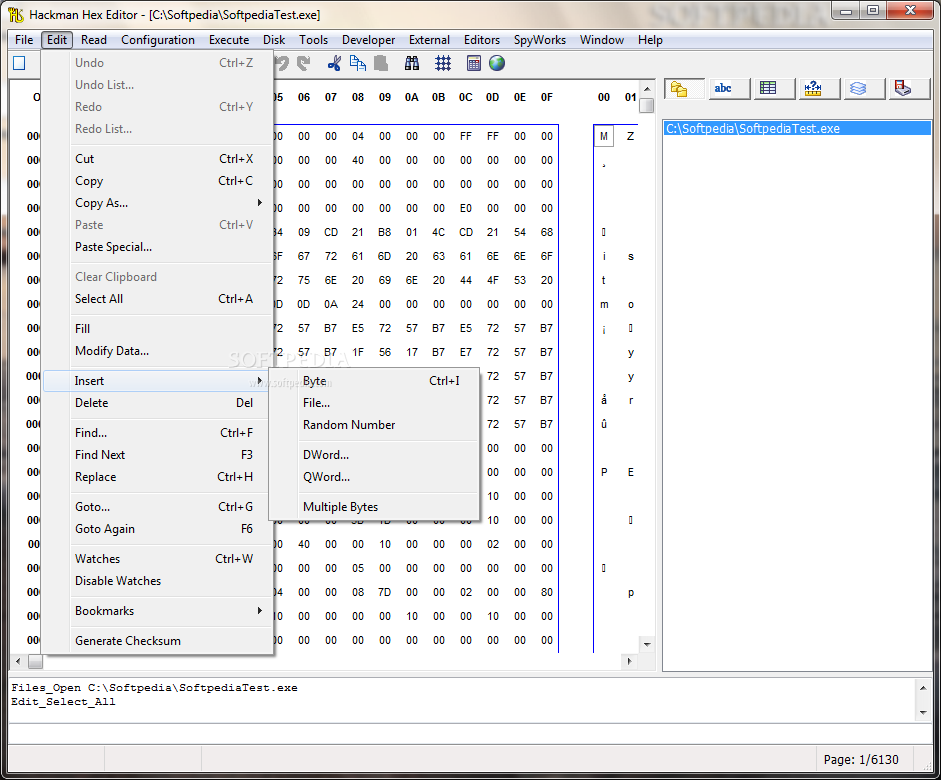Choose Select All menu entry
This screenshot has height=780, width=941.
click(158, 299)
